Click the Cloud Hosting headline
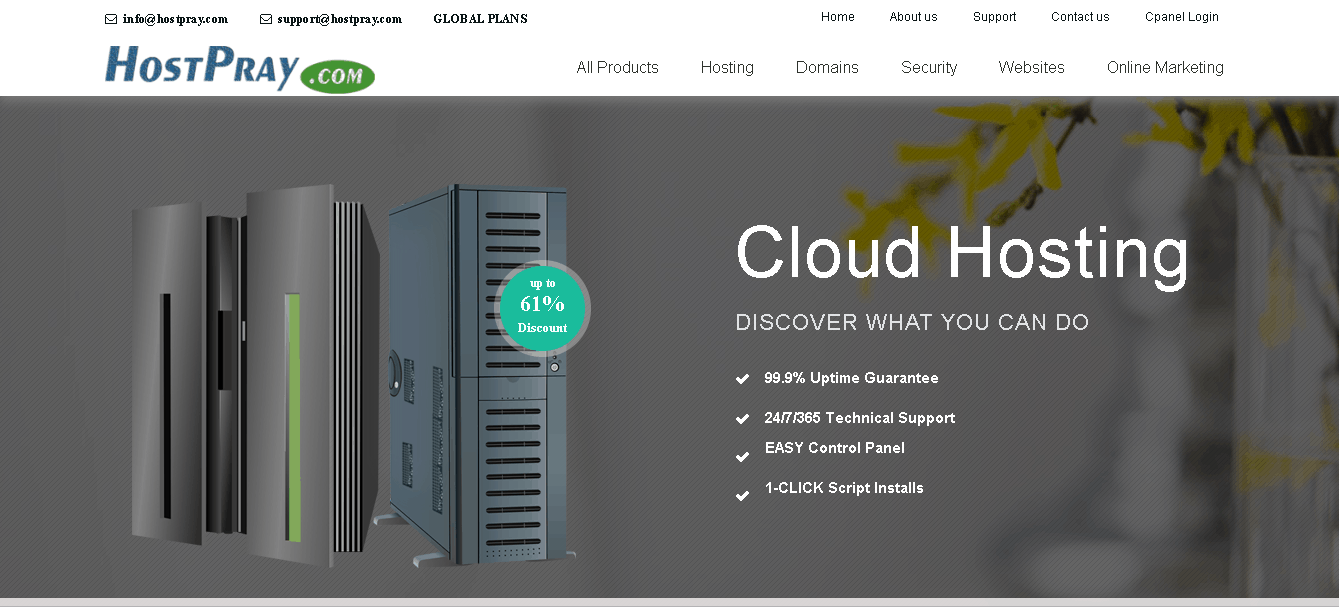The height and width of the screenshot is (608, 1339). pos(962,255)
